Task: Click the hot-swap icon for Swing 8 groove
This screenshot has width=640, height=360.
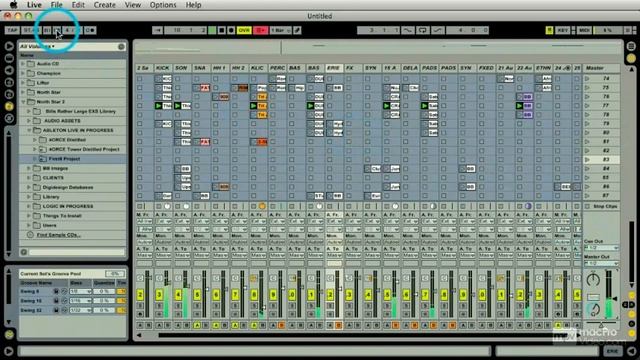Action: tap(64, 291)
